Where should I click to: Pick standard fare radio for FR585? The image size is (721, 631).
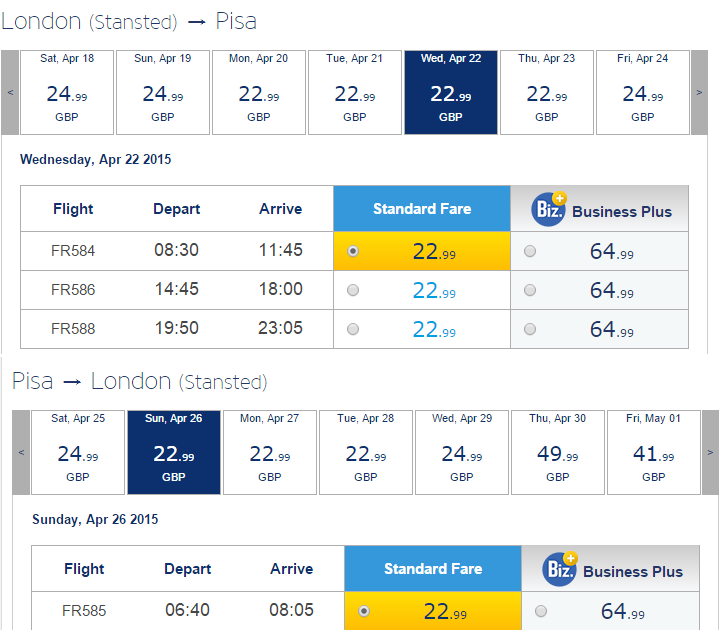(x=363, y=611)
